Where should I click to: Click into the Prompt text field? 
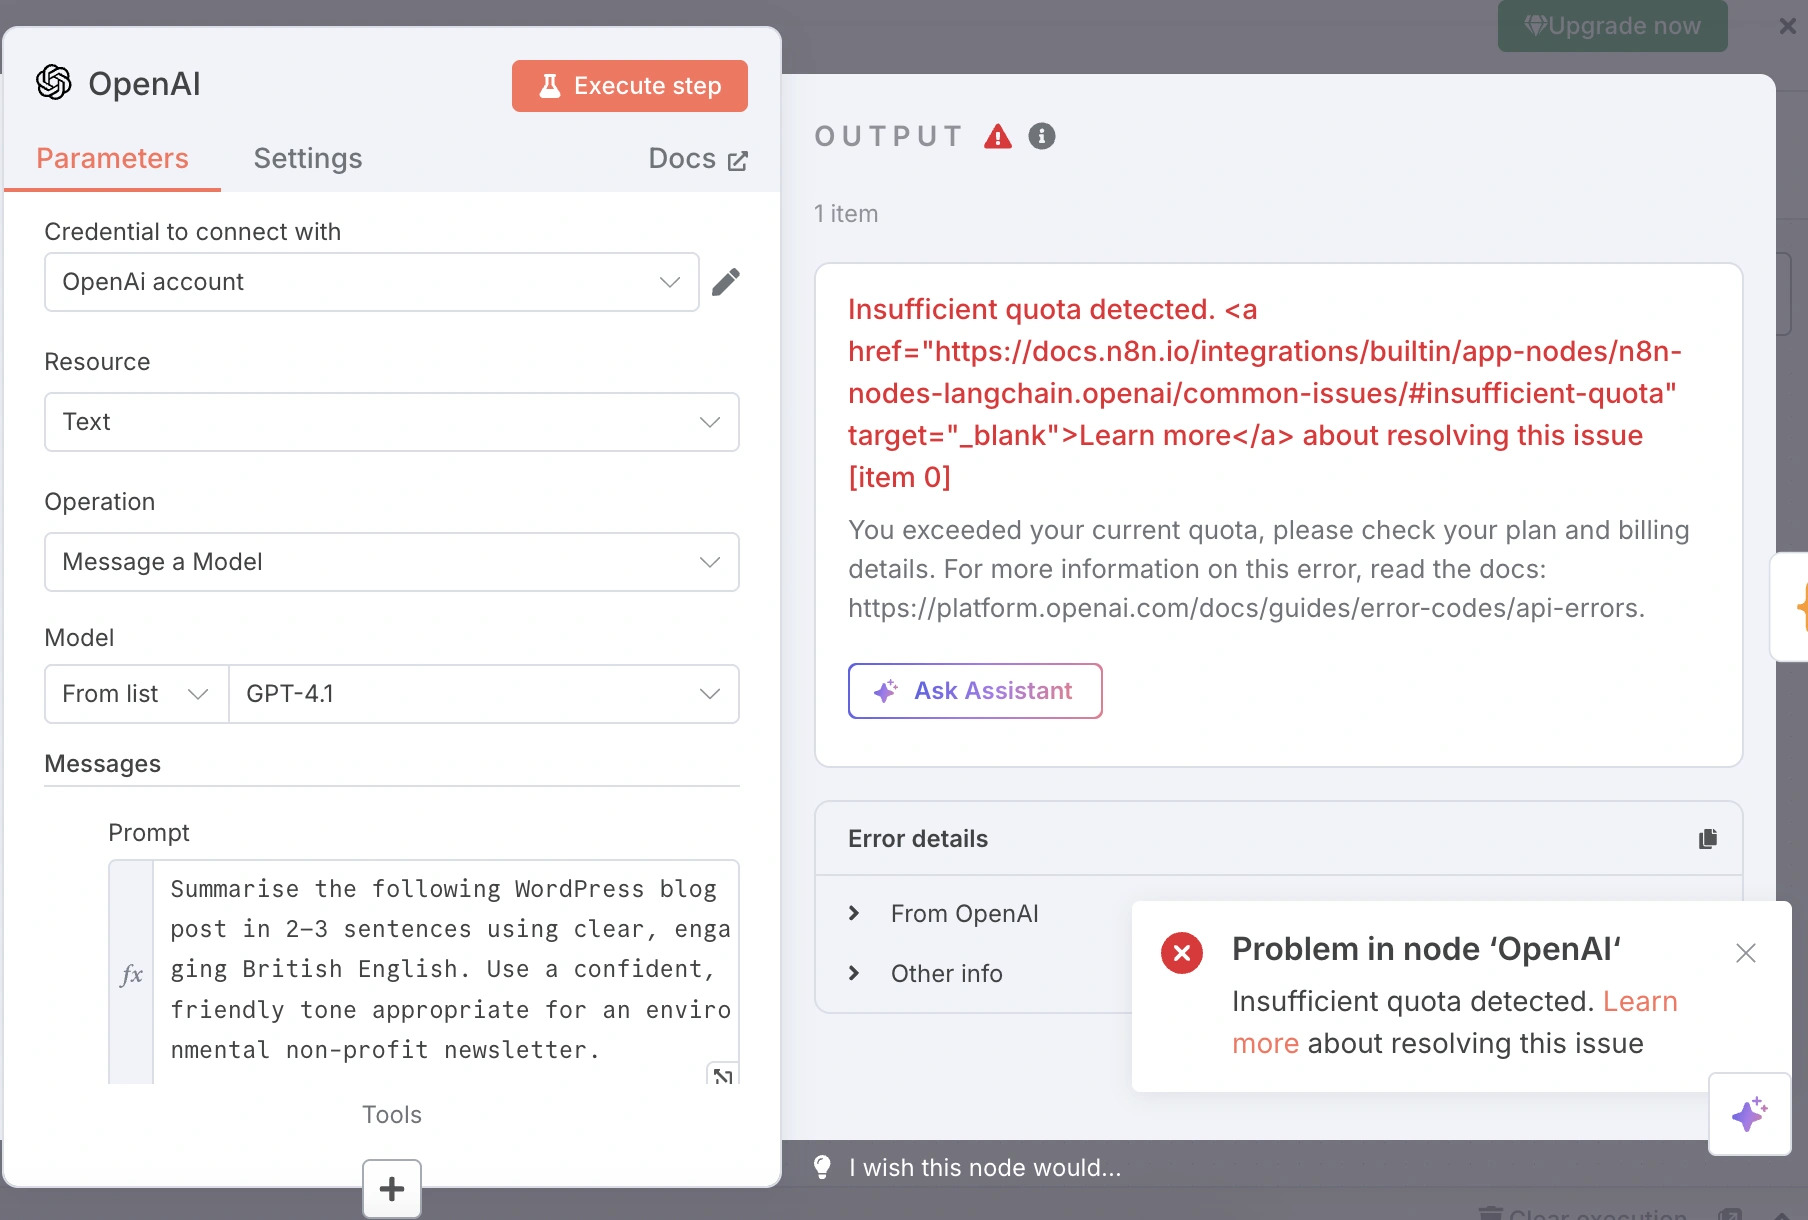click(446, 969)
